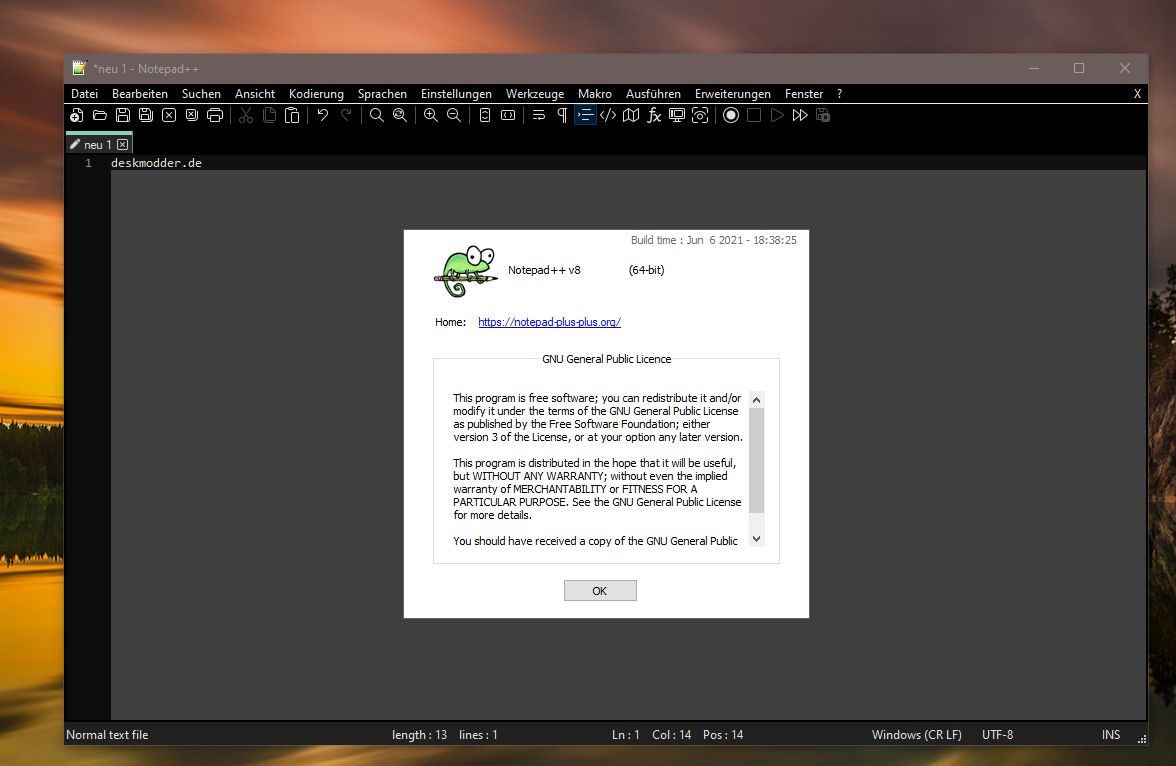The image size is (1176, 766).
Task: Click the UTF-8 encoding status entry
Action: tap(998, 734)
